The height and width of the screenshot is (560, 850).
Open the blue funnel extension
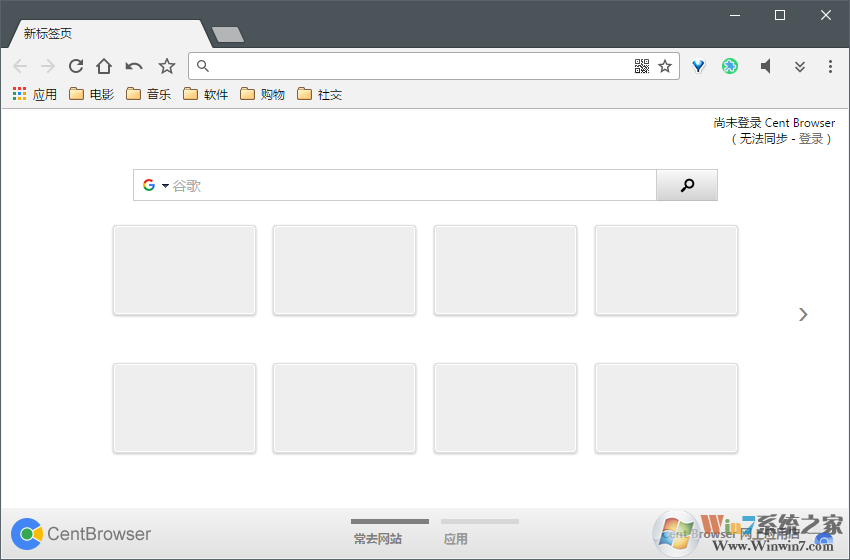698,66
